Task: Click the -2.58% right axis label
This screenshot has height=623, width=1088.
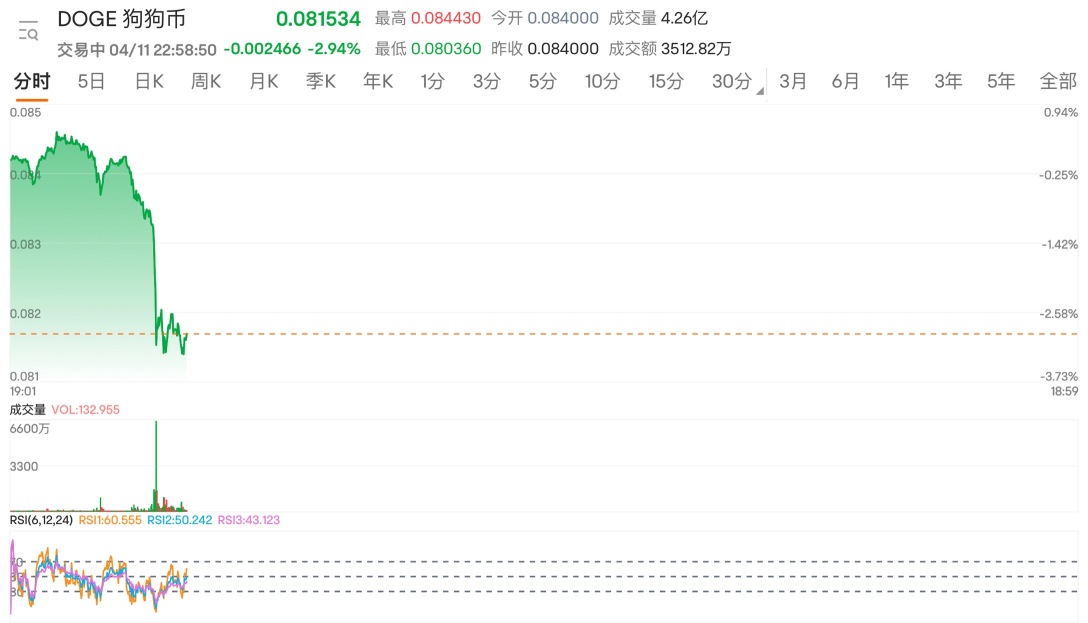Action: pos(1058,314)
